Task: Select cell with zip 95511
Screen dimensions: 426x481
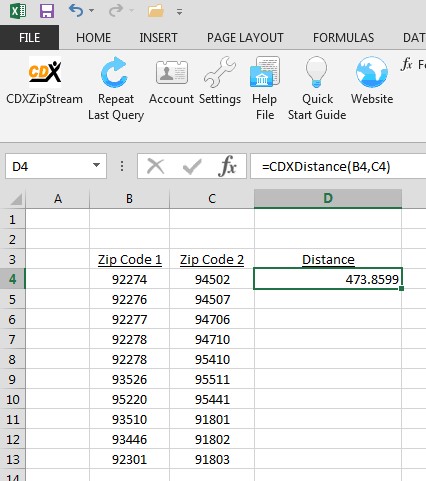Action: point(212,379)
